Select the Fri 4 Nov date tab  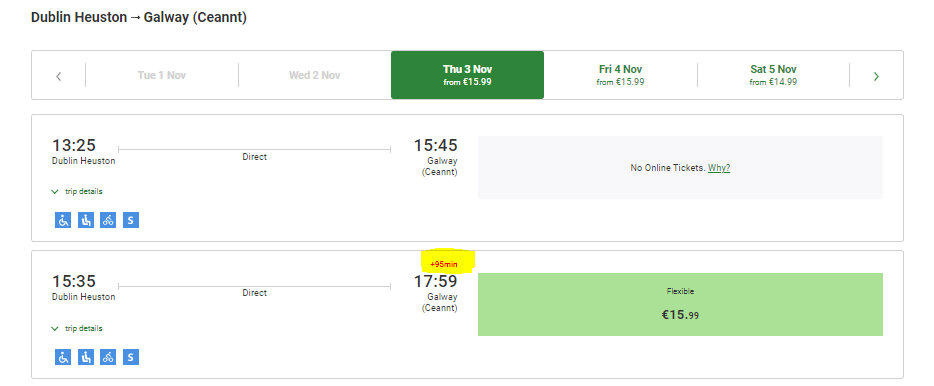click(x=620, y=75)
